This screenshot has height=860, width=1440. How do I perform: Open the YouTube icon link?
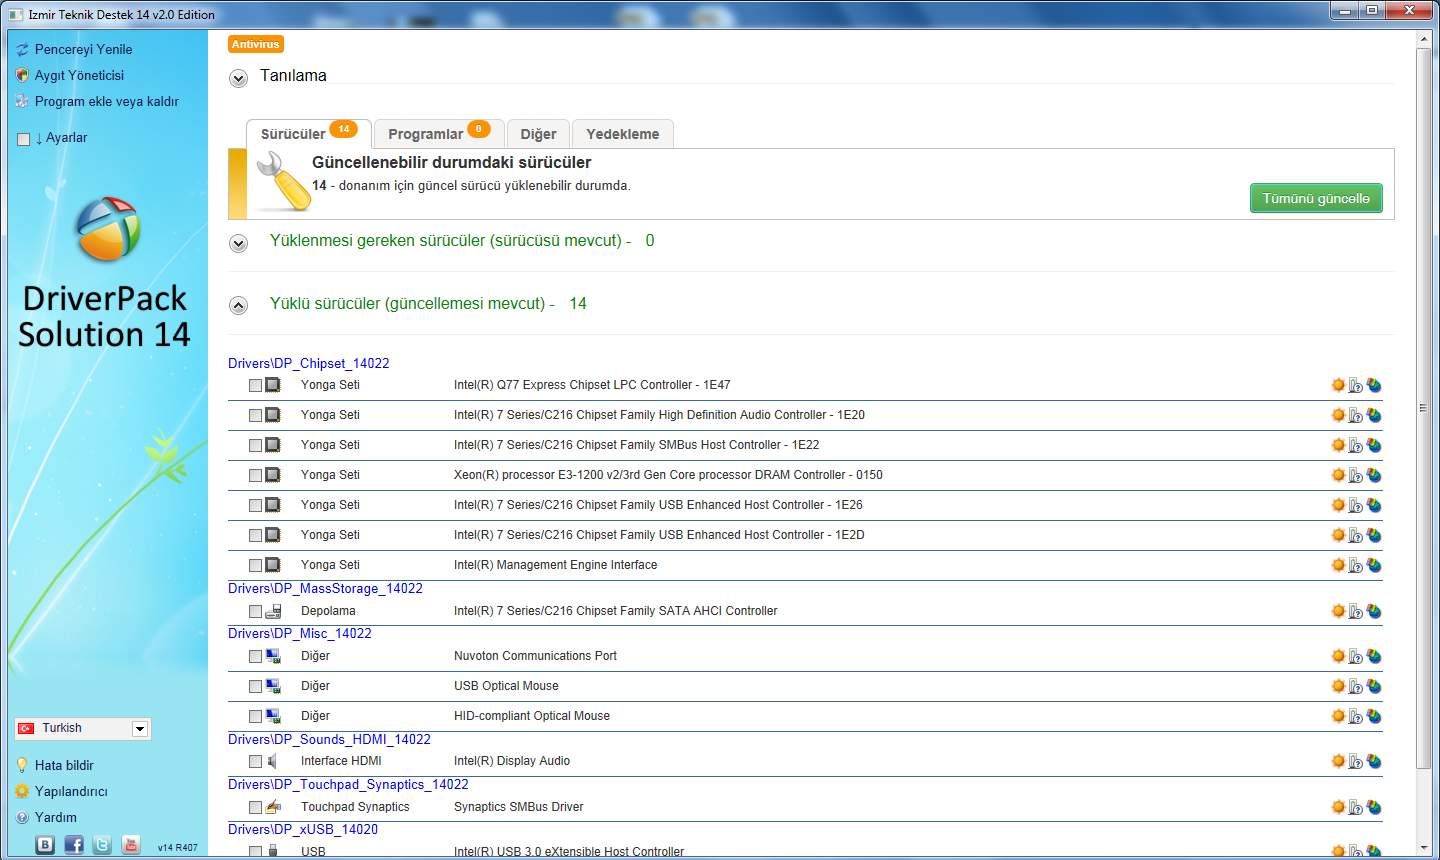point(131,845)
